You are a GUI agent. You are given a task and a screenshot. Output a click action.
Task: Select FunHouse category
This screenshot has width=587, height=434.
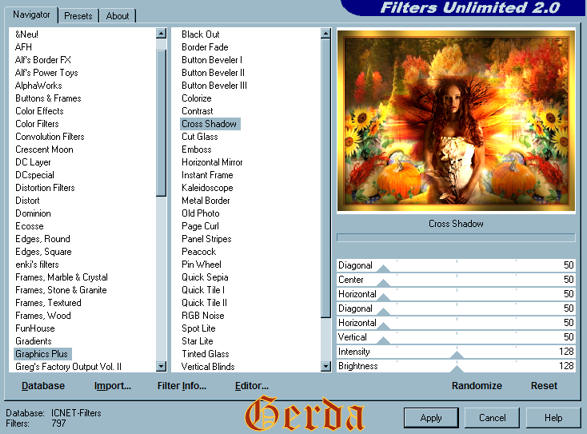(x=35, y=328)
